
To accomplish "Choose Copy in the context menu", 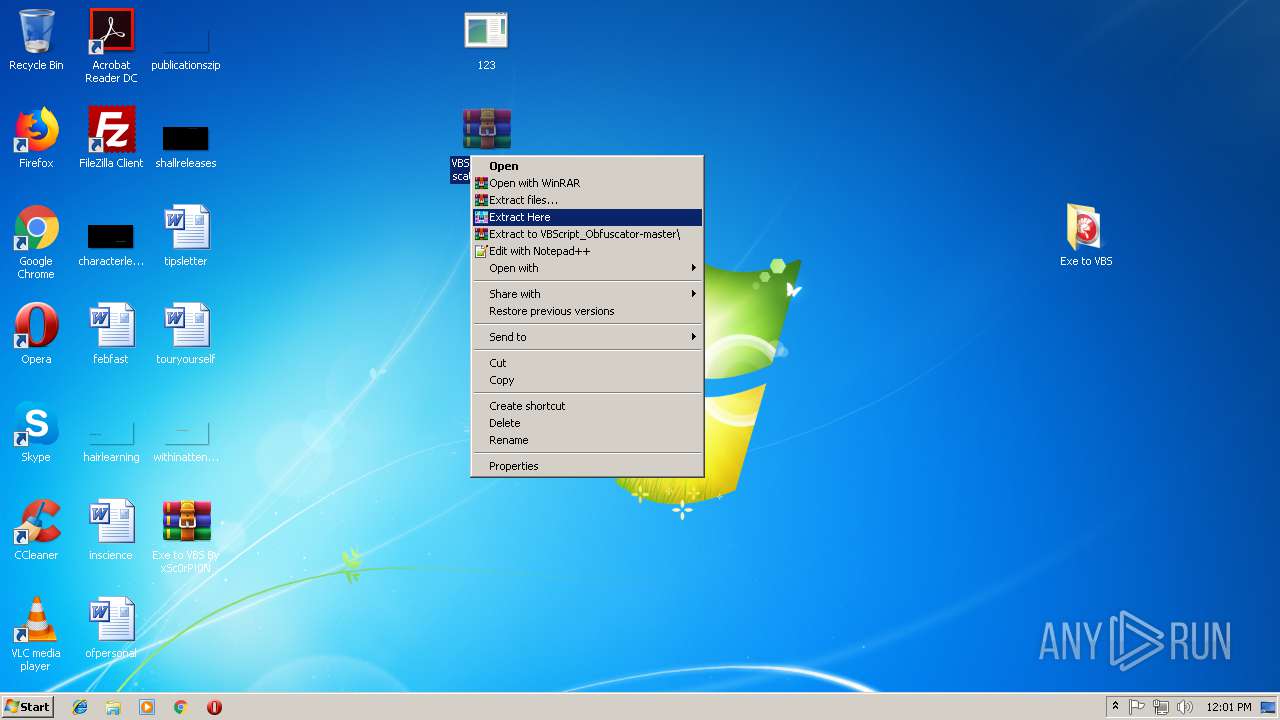I will pyautogui.click(x=587, y=380).
